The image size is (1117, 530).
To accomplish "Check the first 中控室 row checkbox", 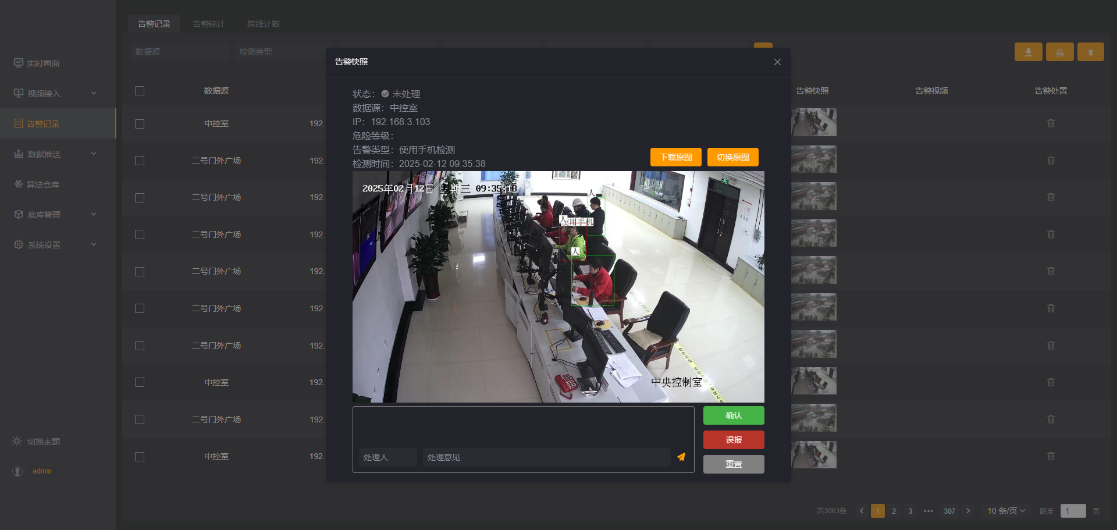I will click(140, 123).
